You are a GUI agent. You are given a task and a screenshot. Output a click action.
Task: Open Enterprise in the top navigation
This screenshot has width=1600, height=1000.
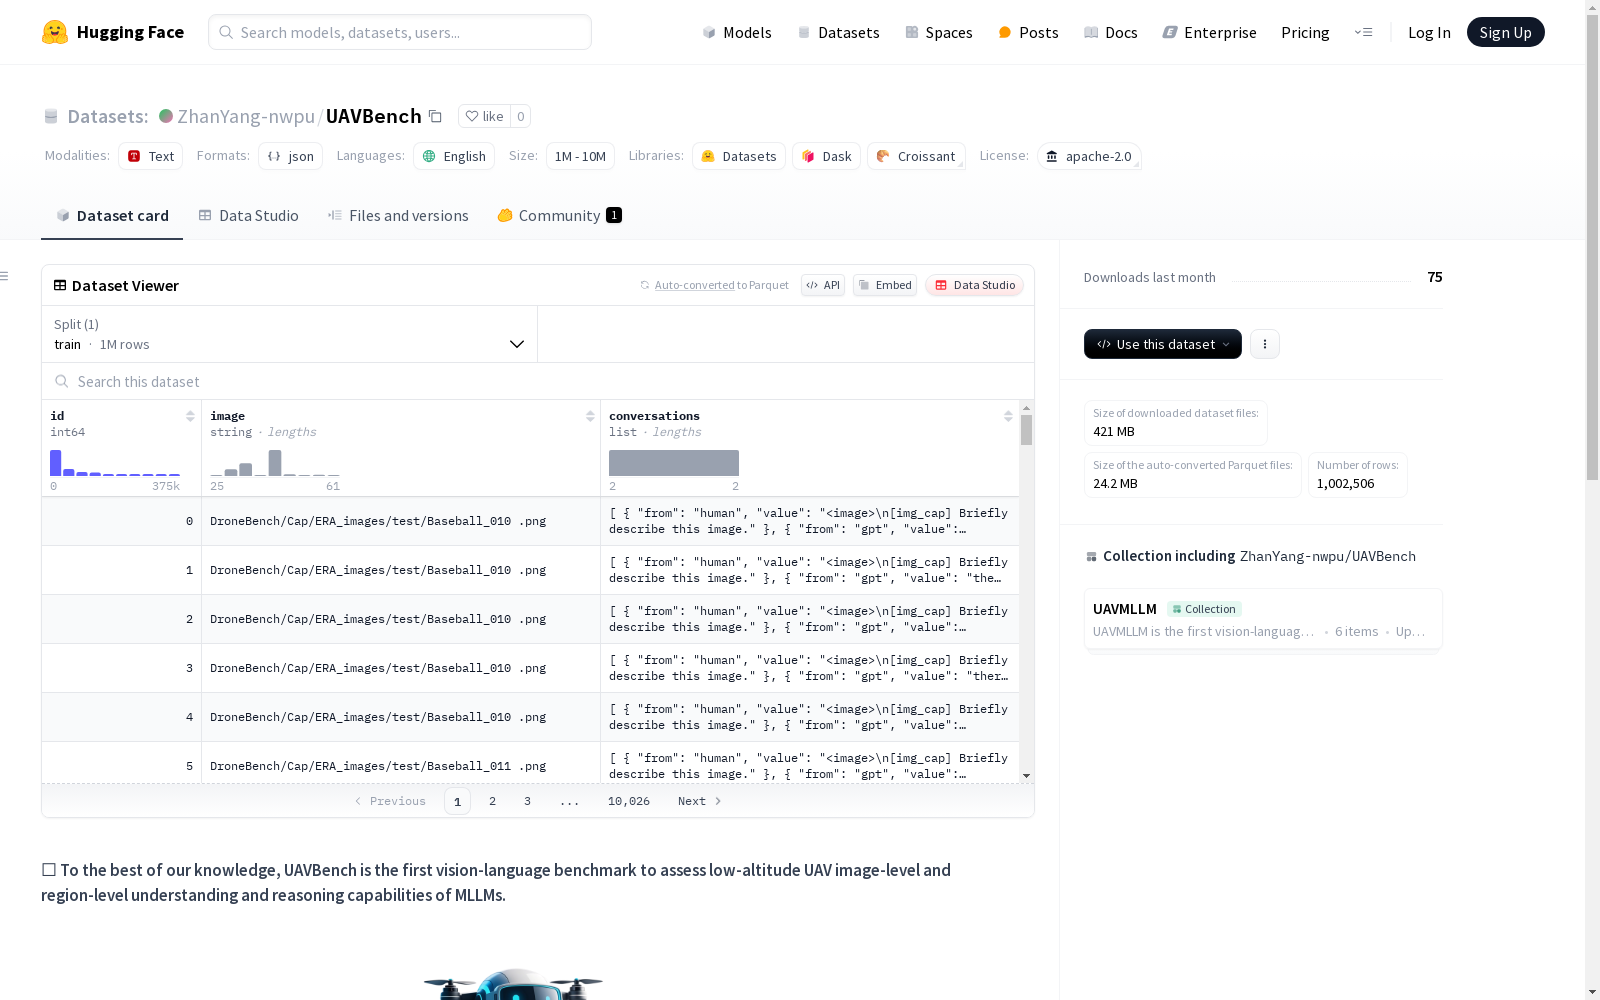click(x=1210, y=32)
